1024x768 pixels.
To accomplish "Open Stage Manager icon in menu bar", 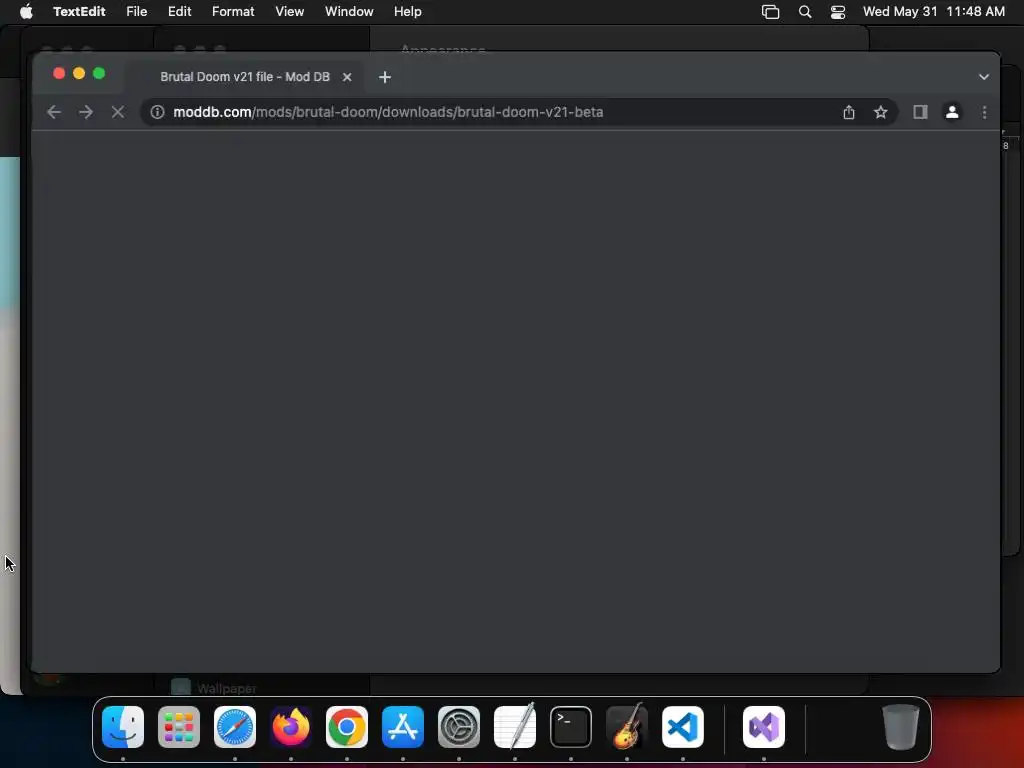I will click(x=771, y=12).
